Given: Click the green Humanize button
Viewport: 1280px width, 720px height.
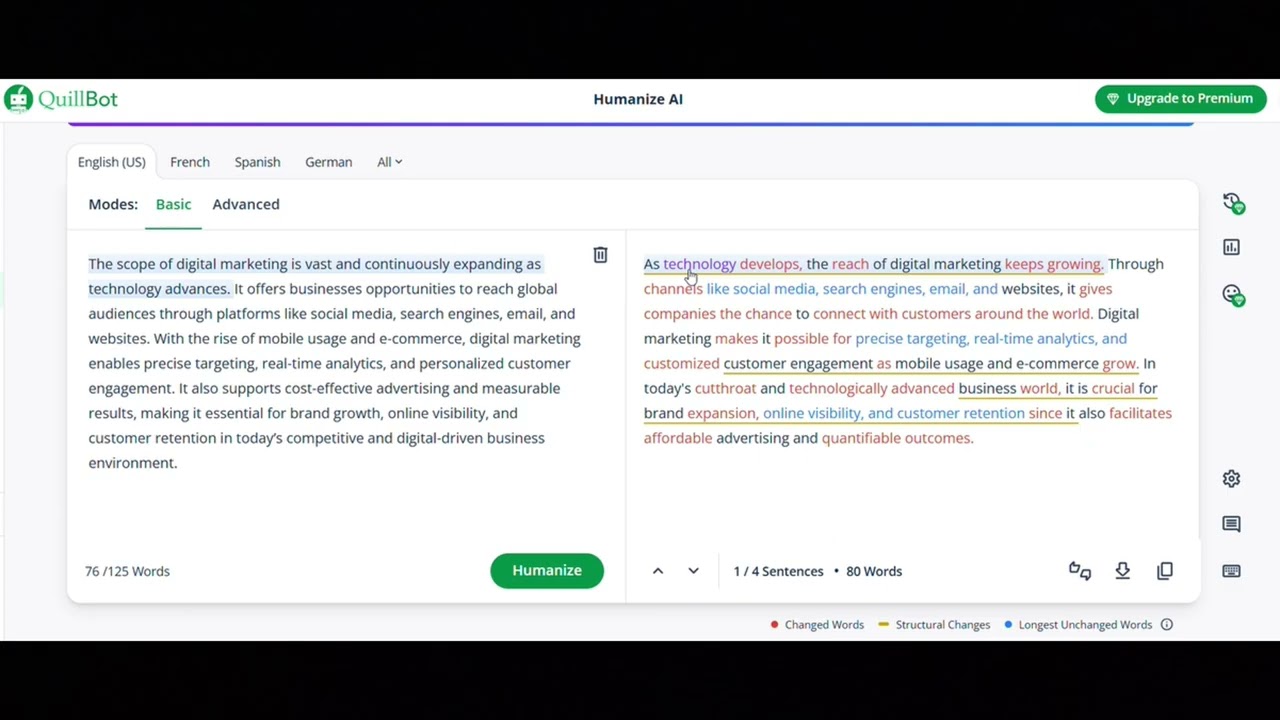Looking at the screenshot, I should coord(547,571).
